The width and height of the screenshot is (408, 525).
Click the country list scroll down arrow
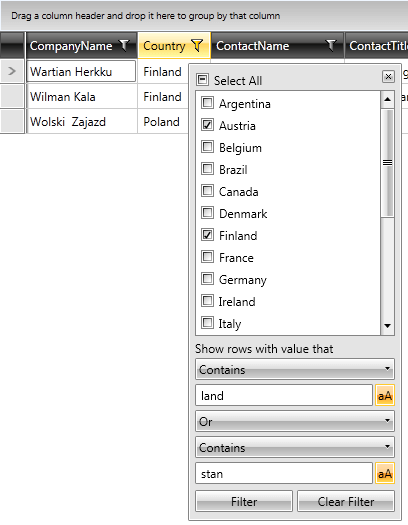point(388,326)
